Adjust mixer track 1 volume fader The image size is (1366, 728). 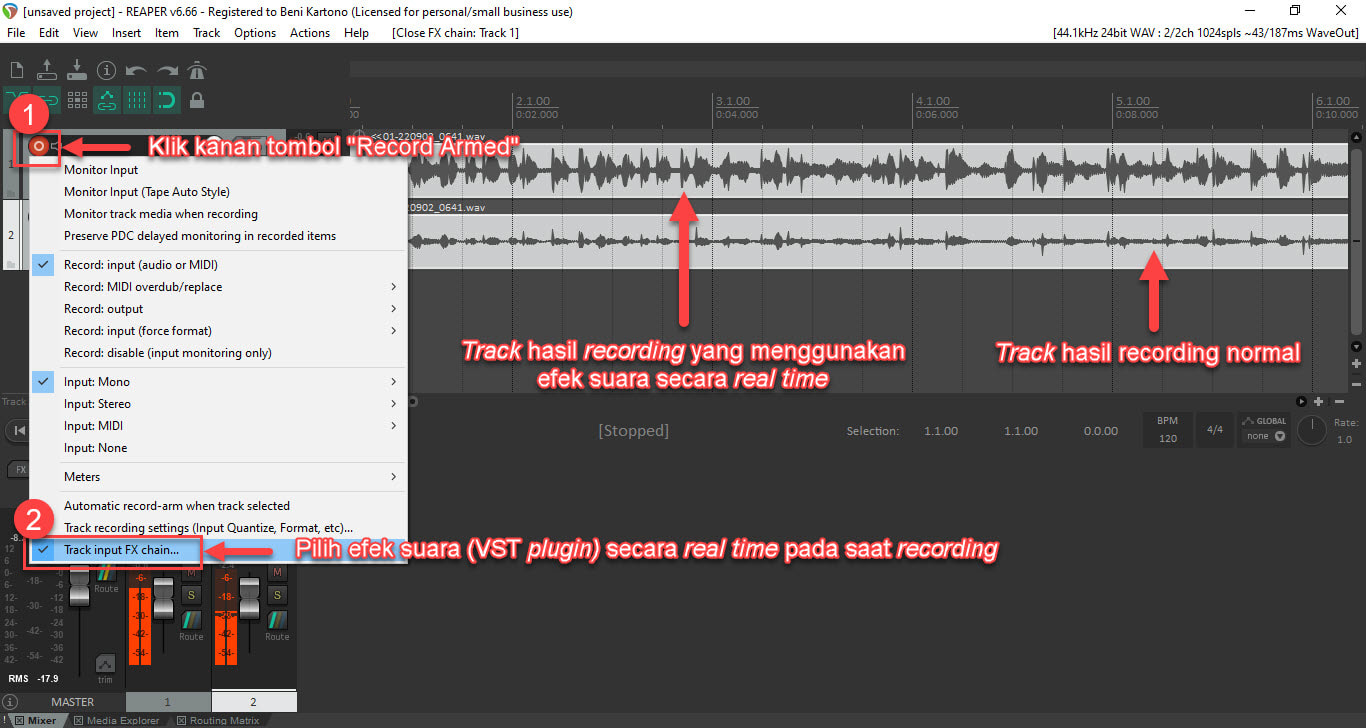click(x=163, y=598)
